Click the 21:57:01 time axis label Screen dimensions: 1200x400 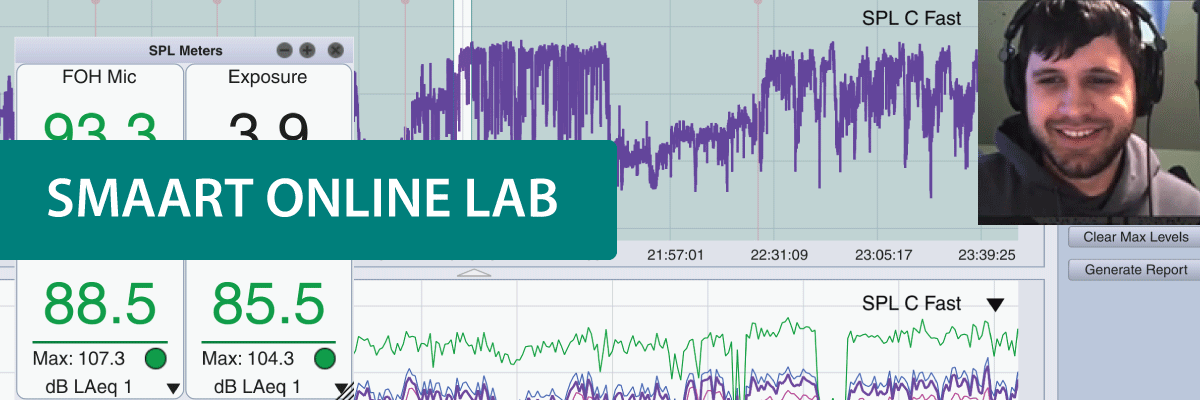click(675, 254)
